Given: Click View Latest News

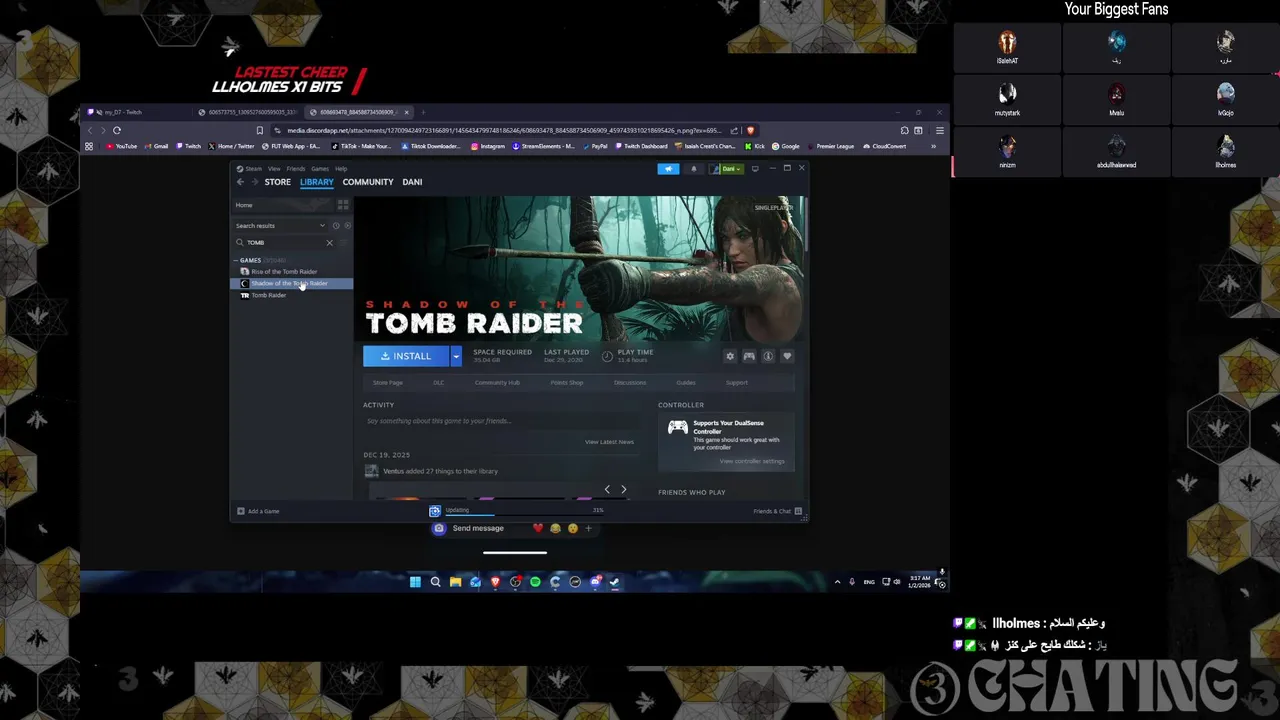Looking at the screenshot, I should click(609, 442).
